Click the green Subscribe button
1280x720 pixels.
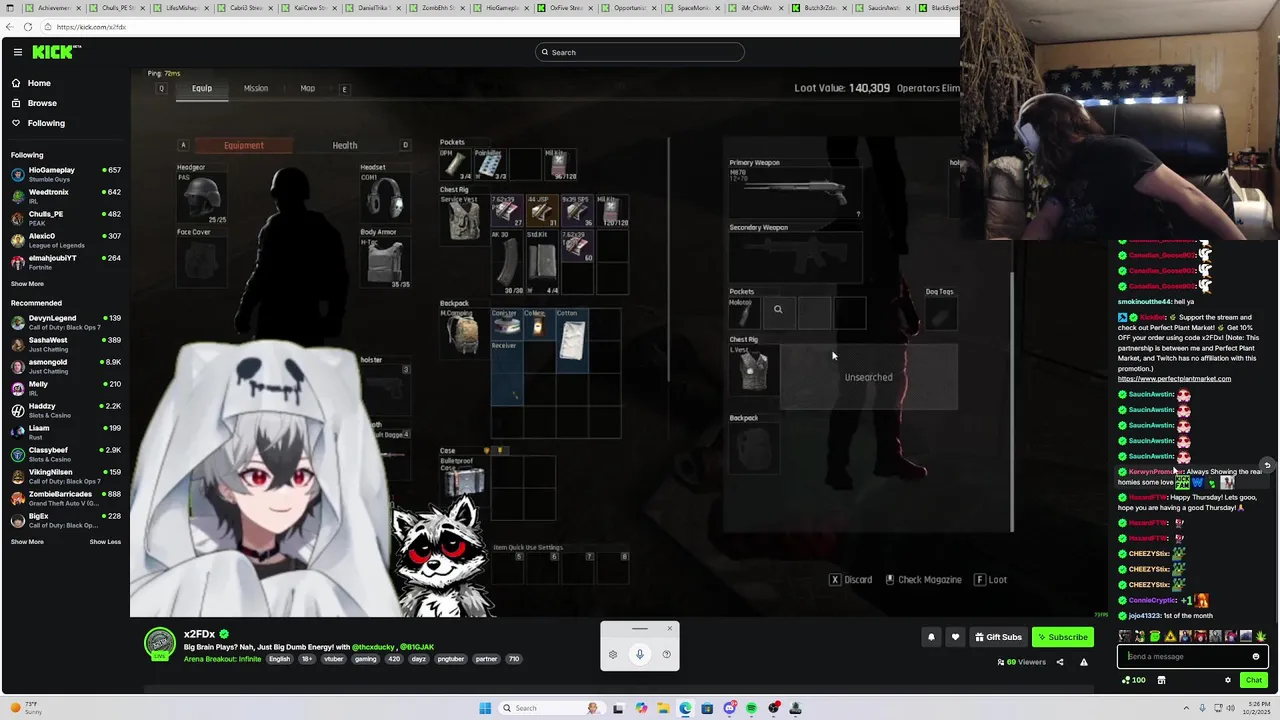pyautogui.click(x=1062, y=637)
